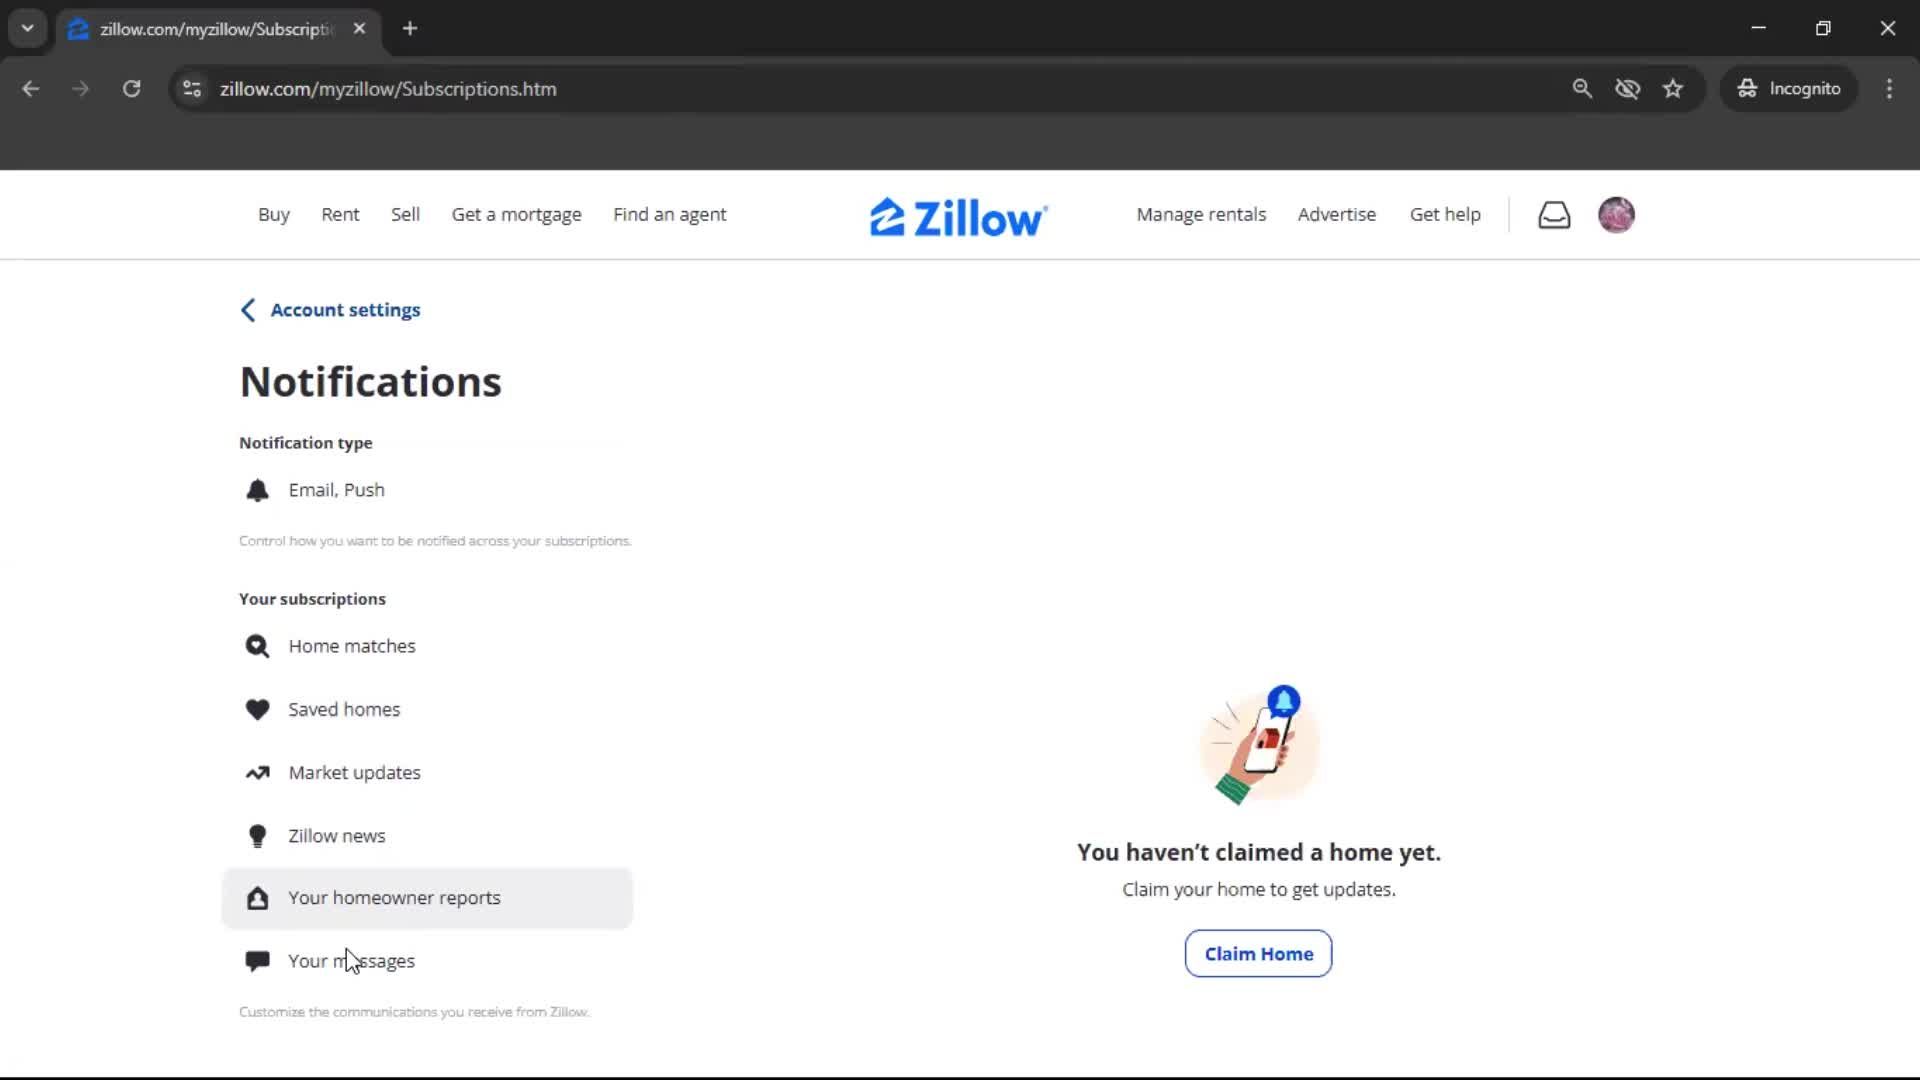Open Saved homes subscription settings

[x=344, y=709]
